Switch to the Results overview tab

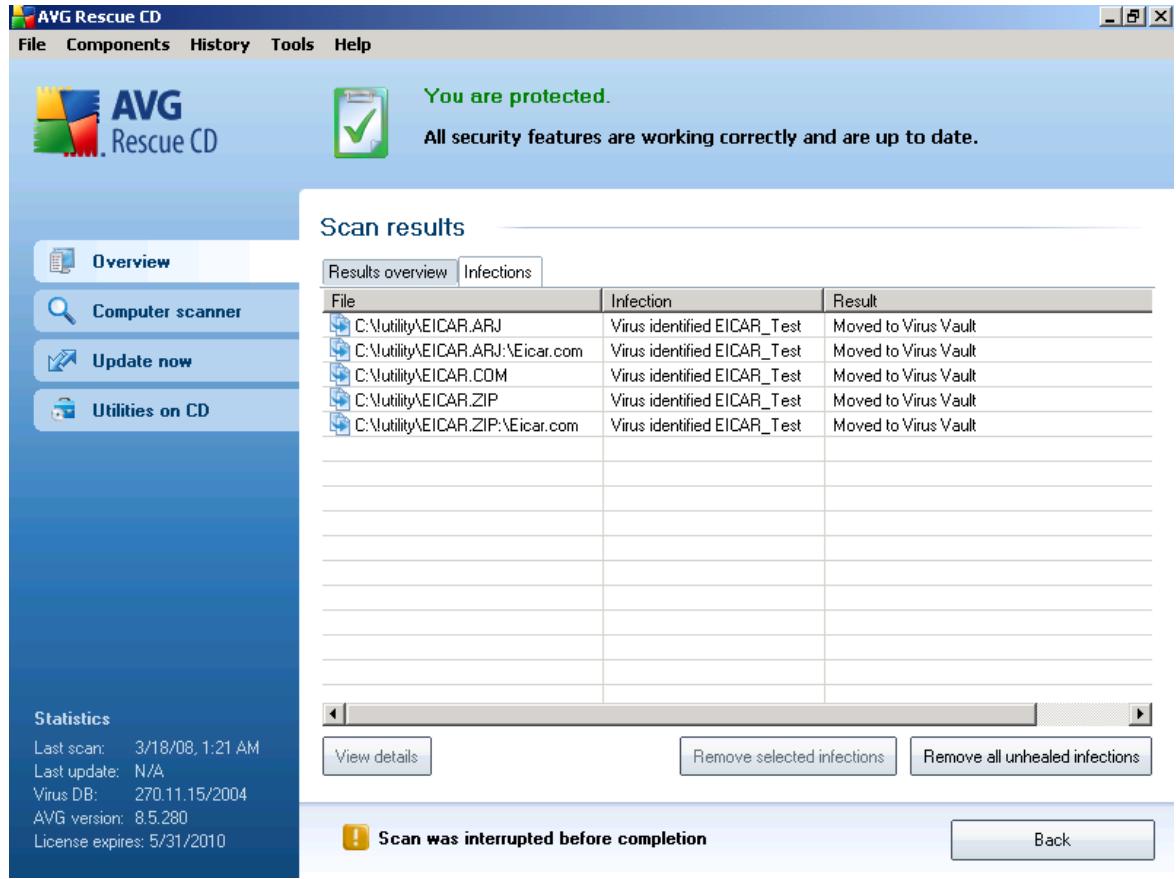pyautogui.click(x=388, y=272)
